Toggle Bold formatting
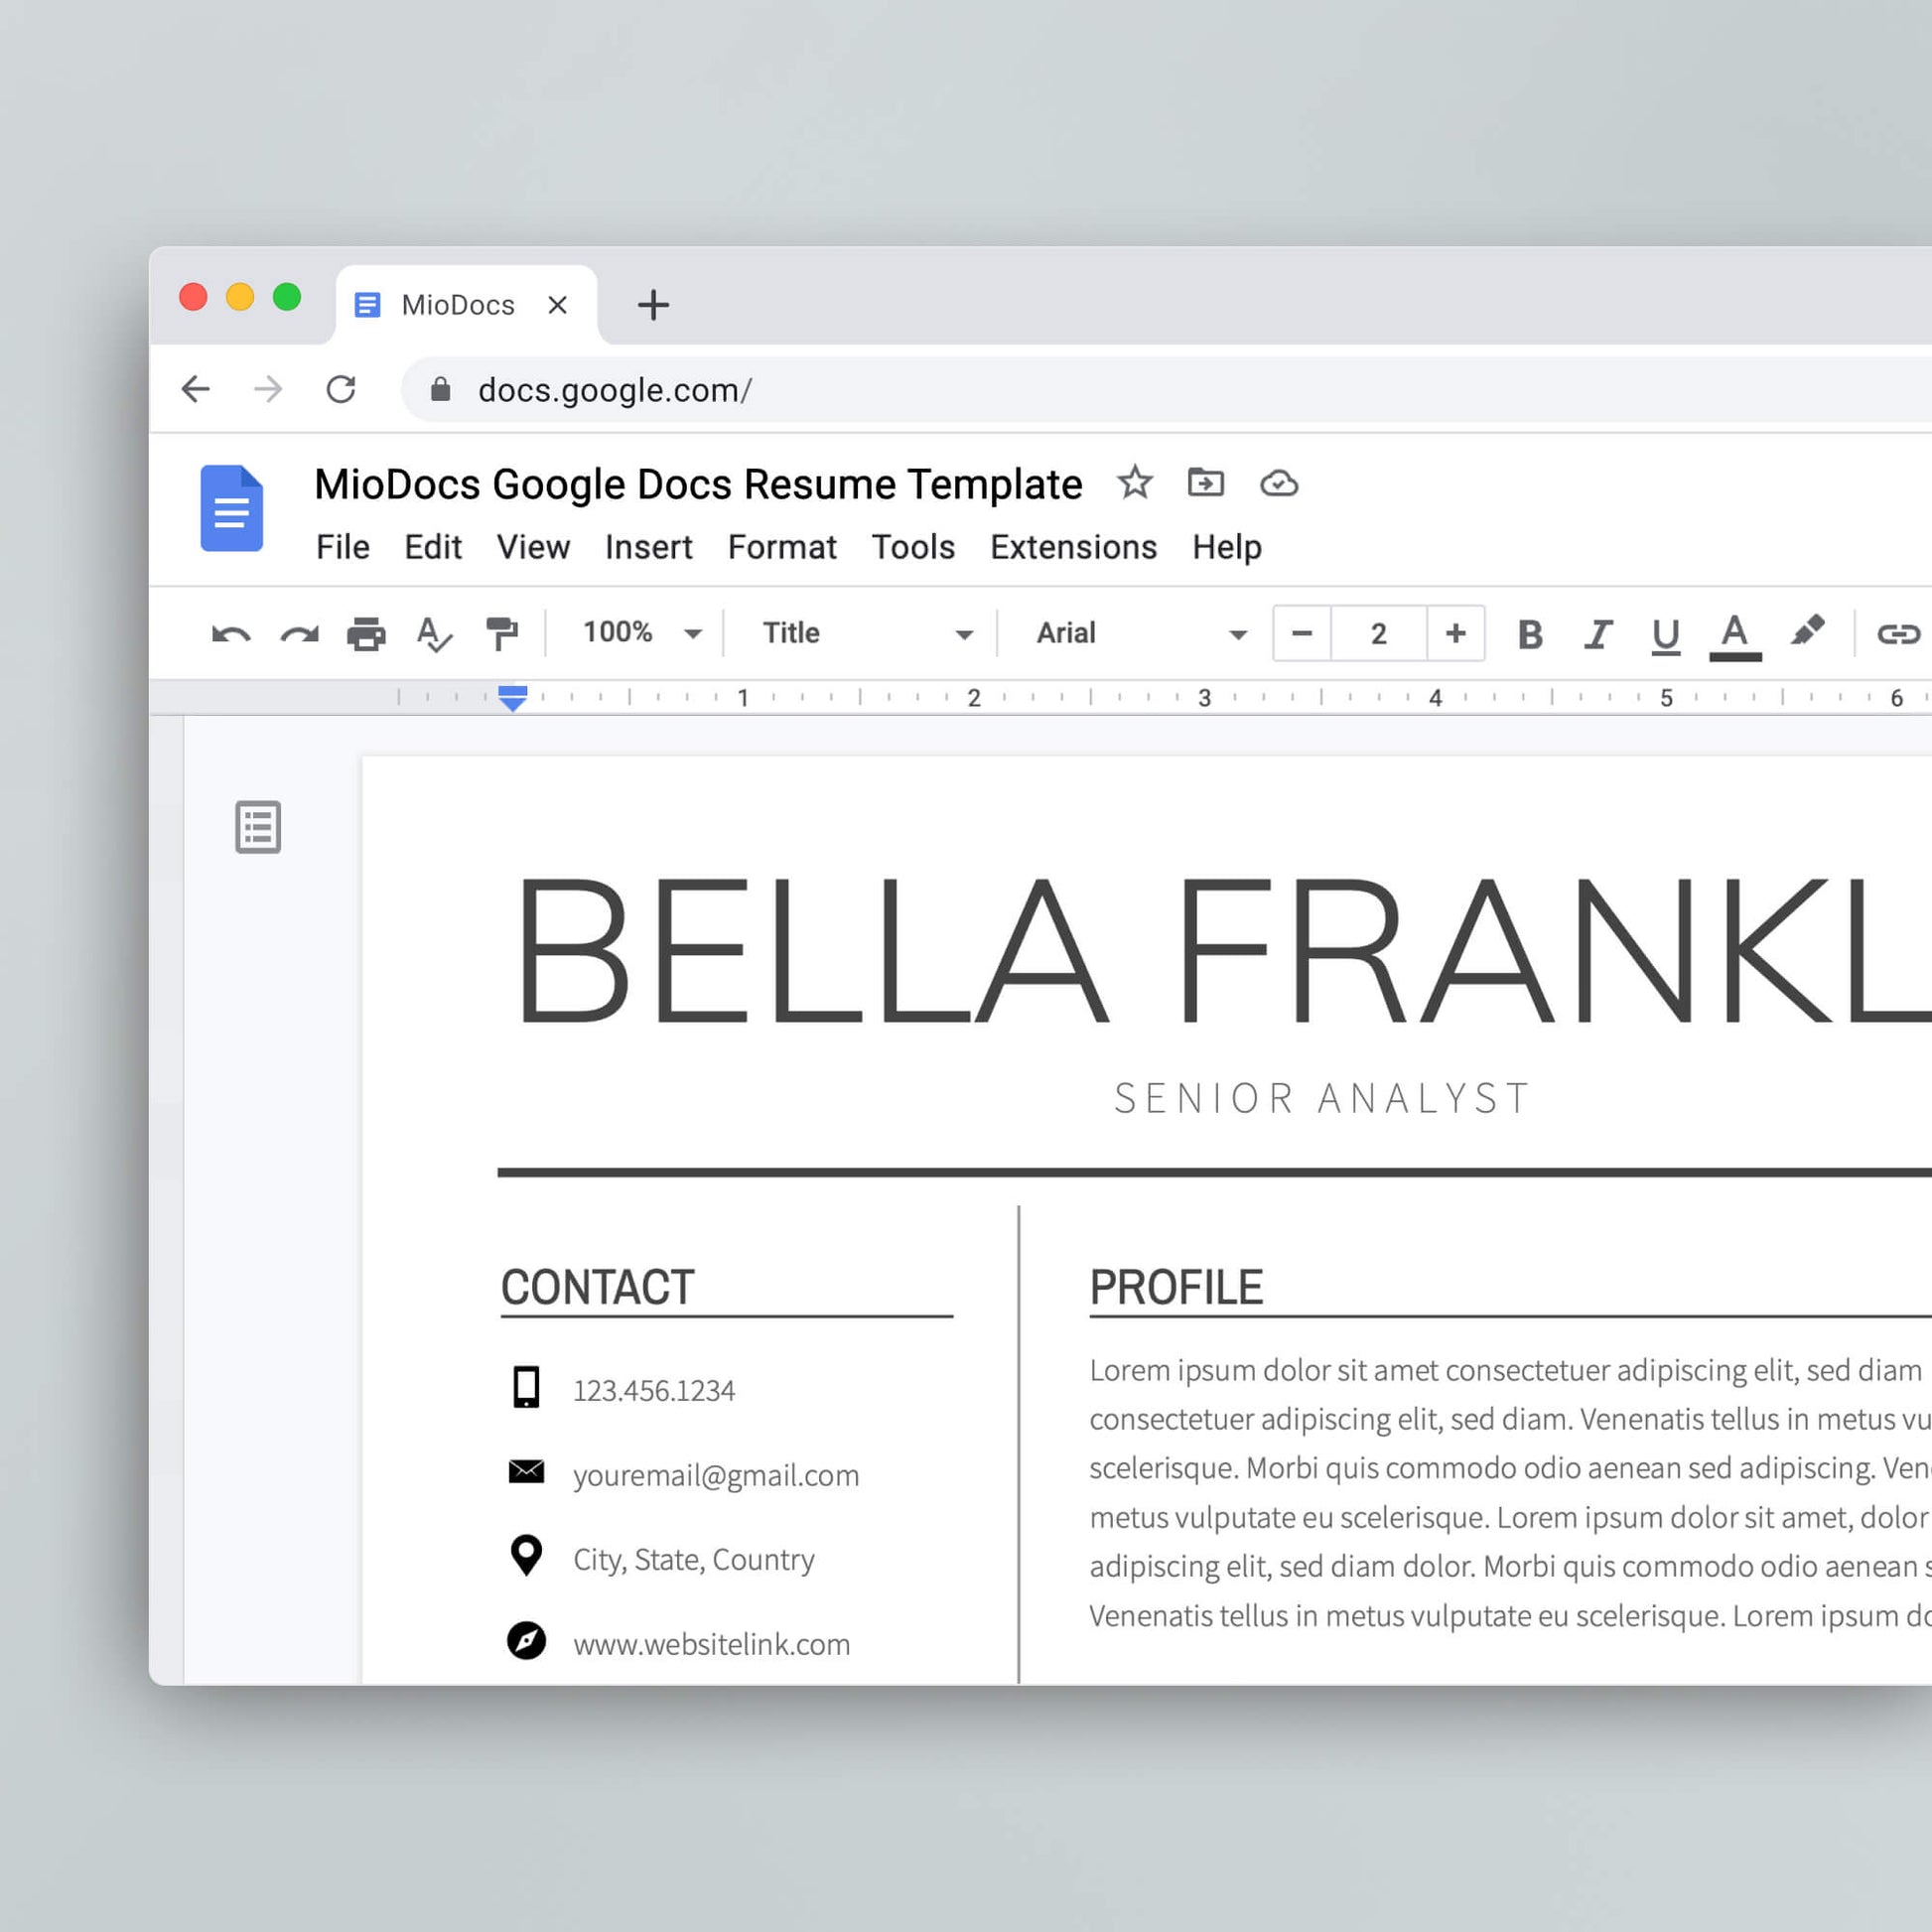This screenshot has height=1932, width=1932. [1530, 634]
